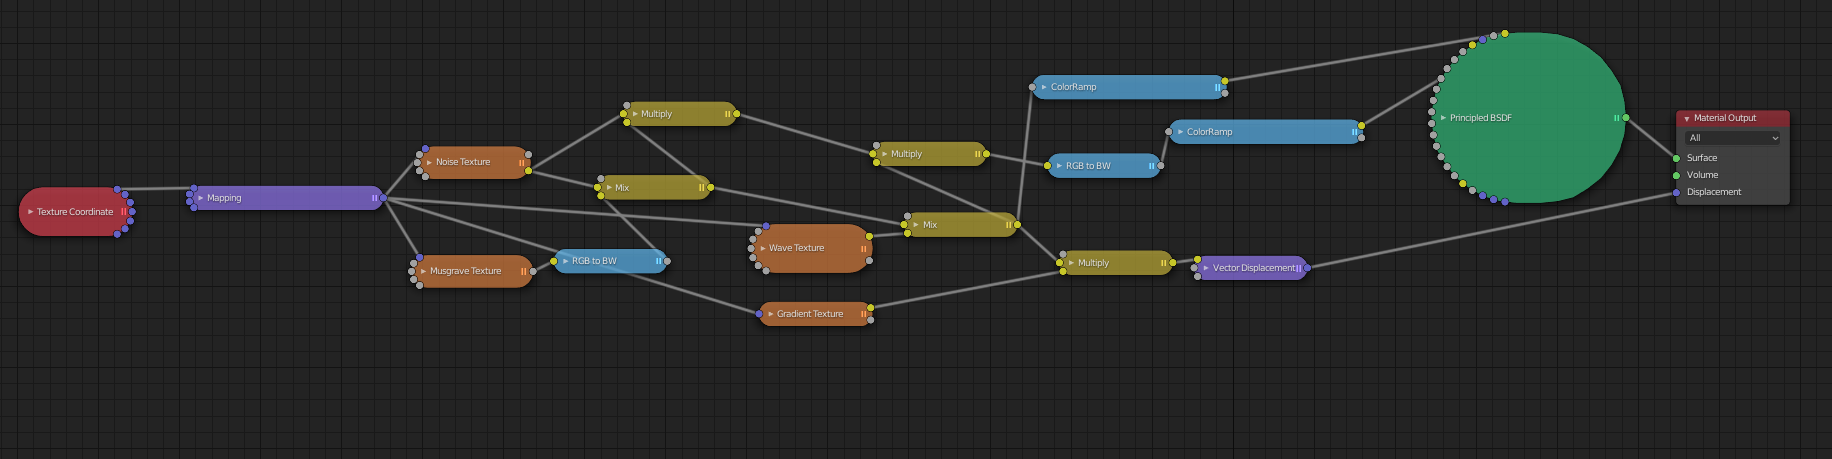Expand the Vector Displacement node arrow
Image resolution: width=1832 pixels, height=459 pixels.
pyautogui.click(x=1207, y=268)
